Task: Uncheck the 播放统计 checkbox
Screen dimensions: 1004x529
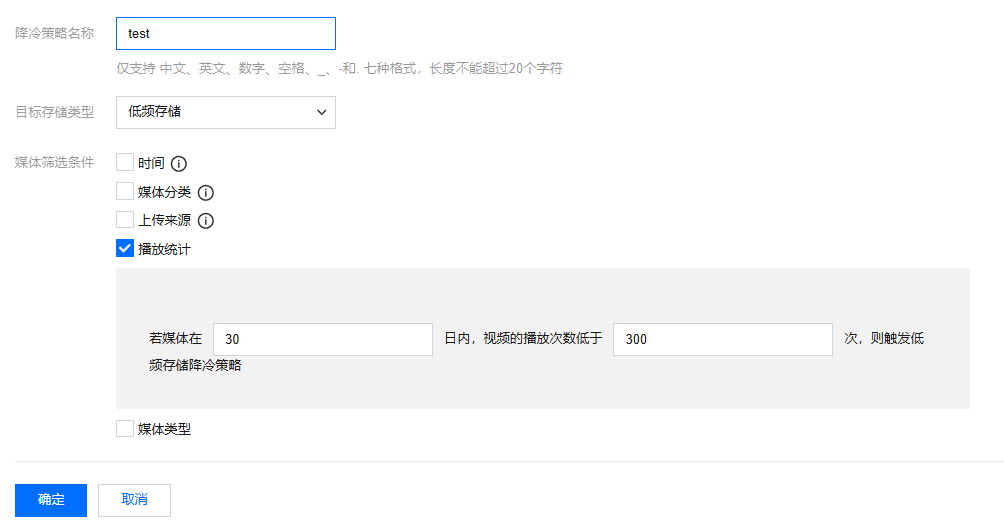Action: [125, 248]
